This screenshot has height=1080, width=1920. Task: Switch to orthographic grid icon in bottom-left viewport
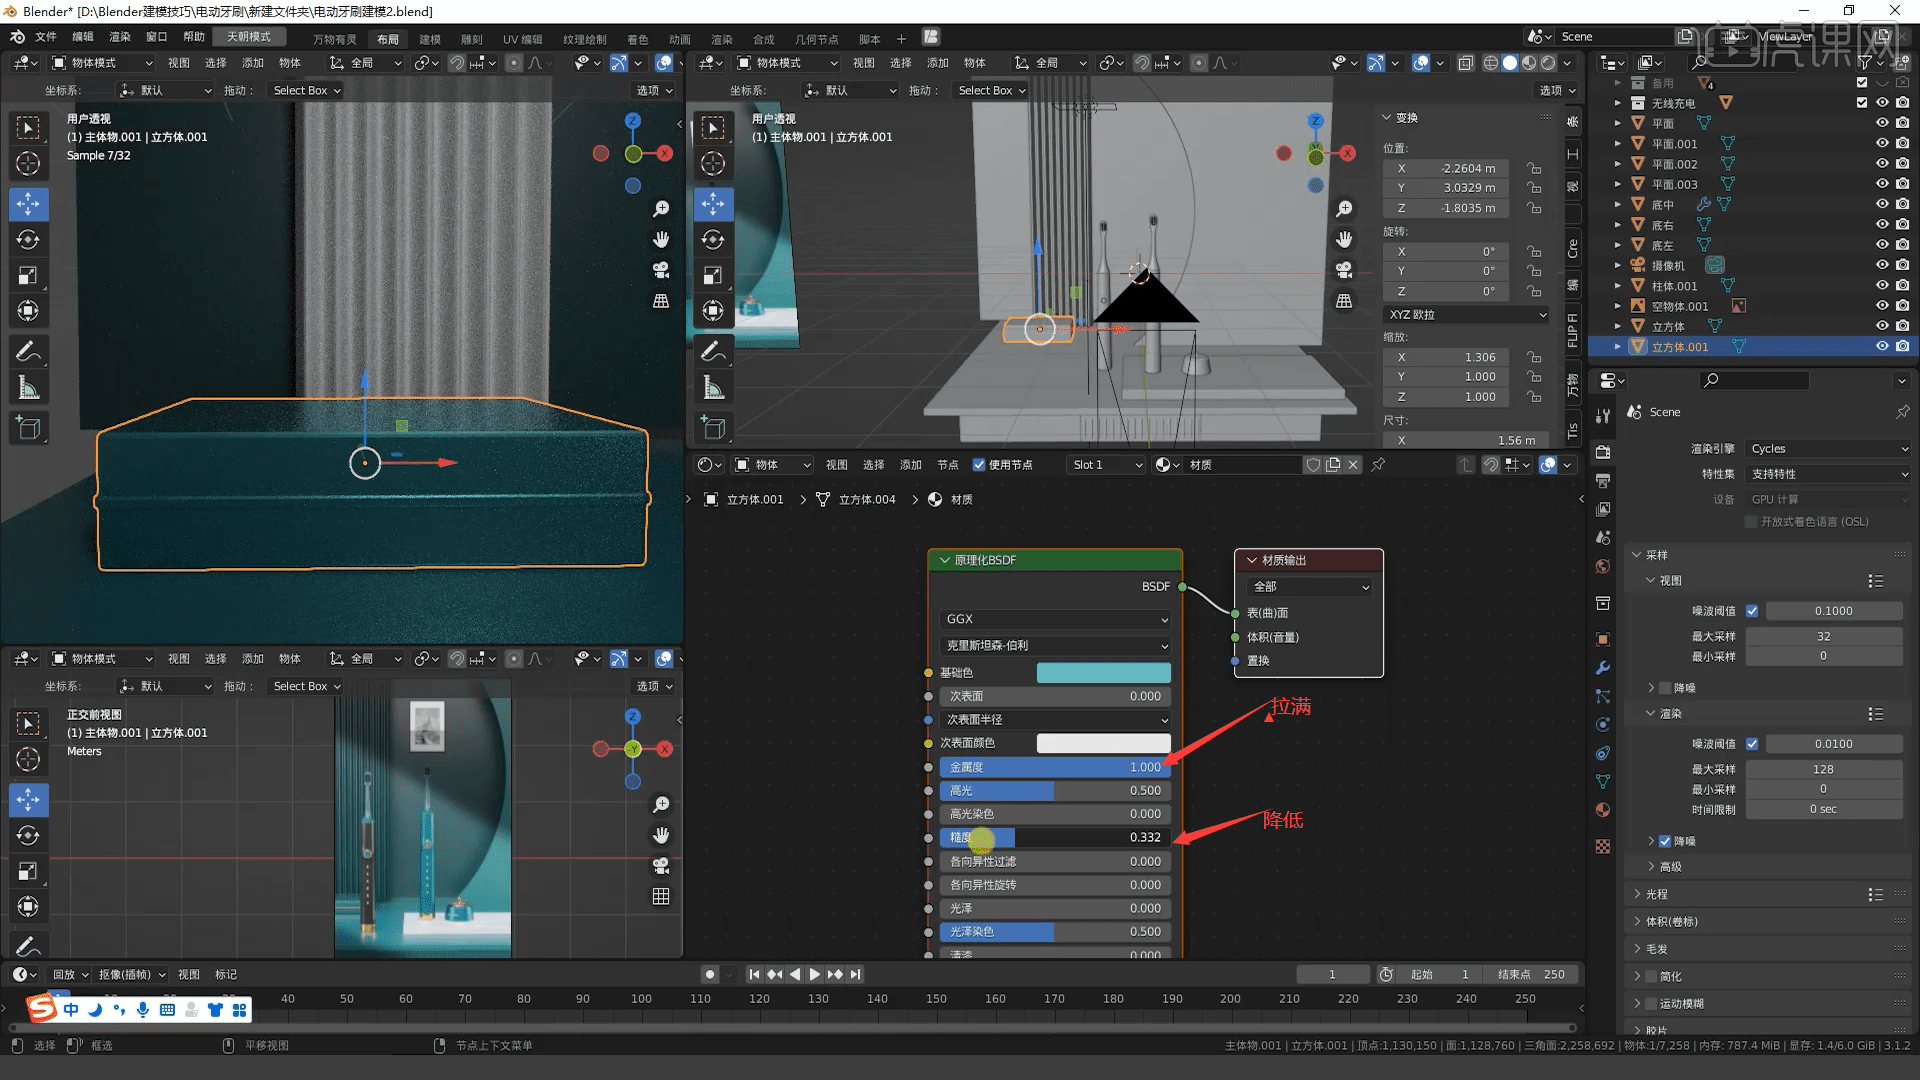661,897
